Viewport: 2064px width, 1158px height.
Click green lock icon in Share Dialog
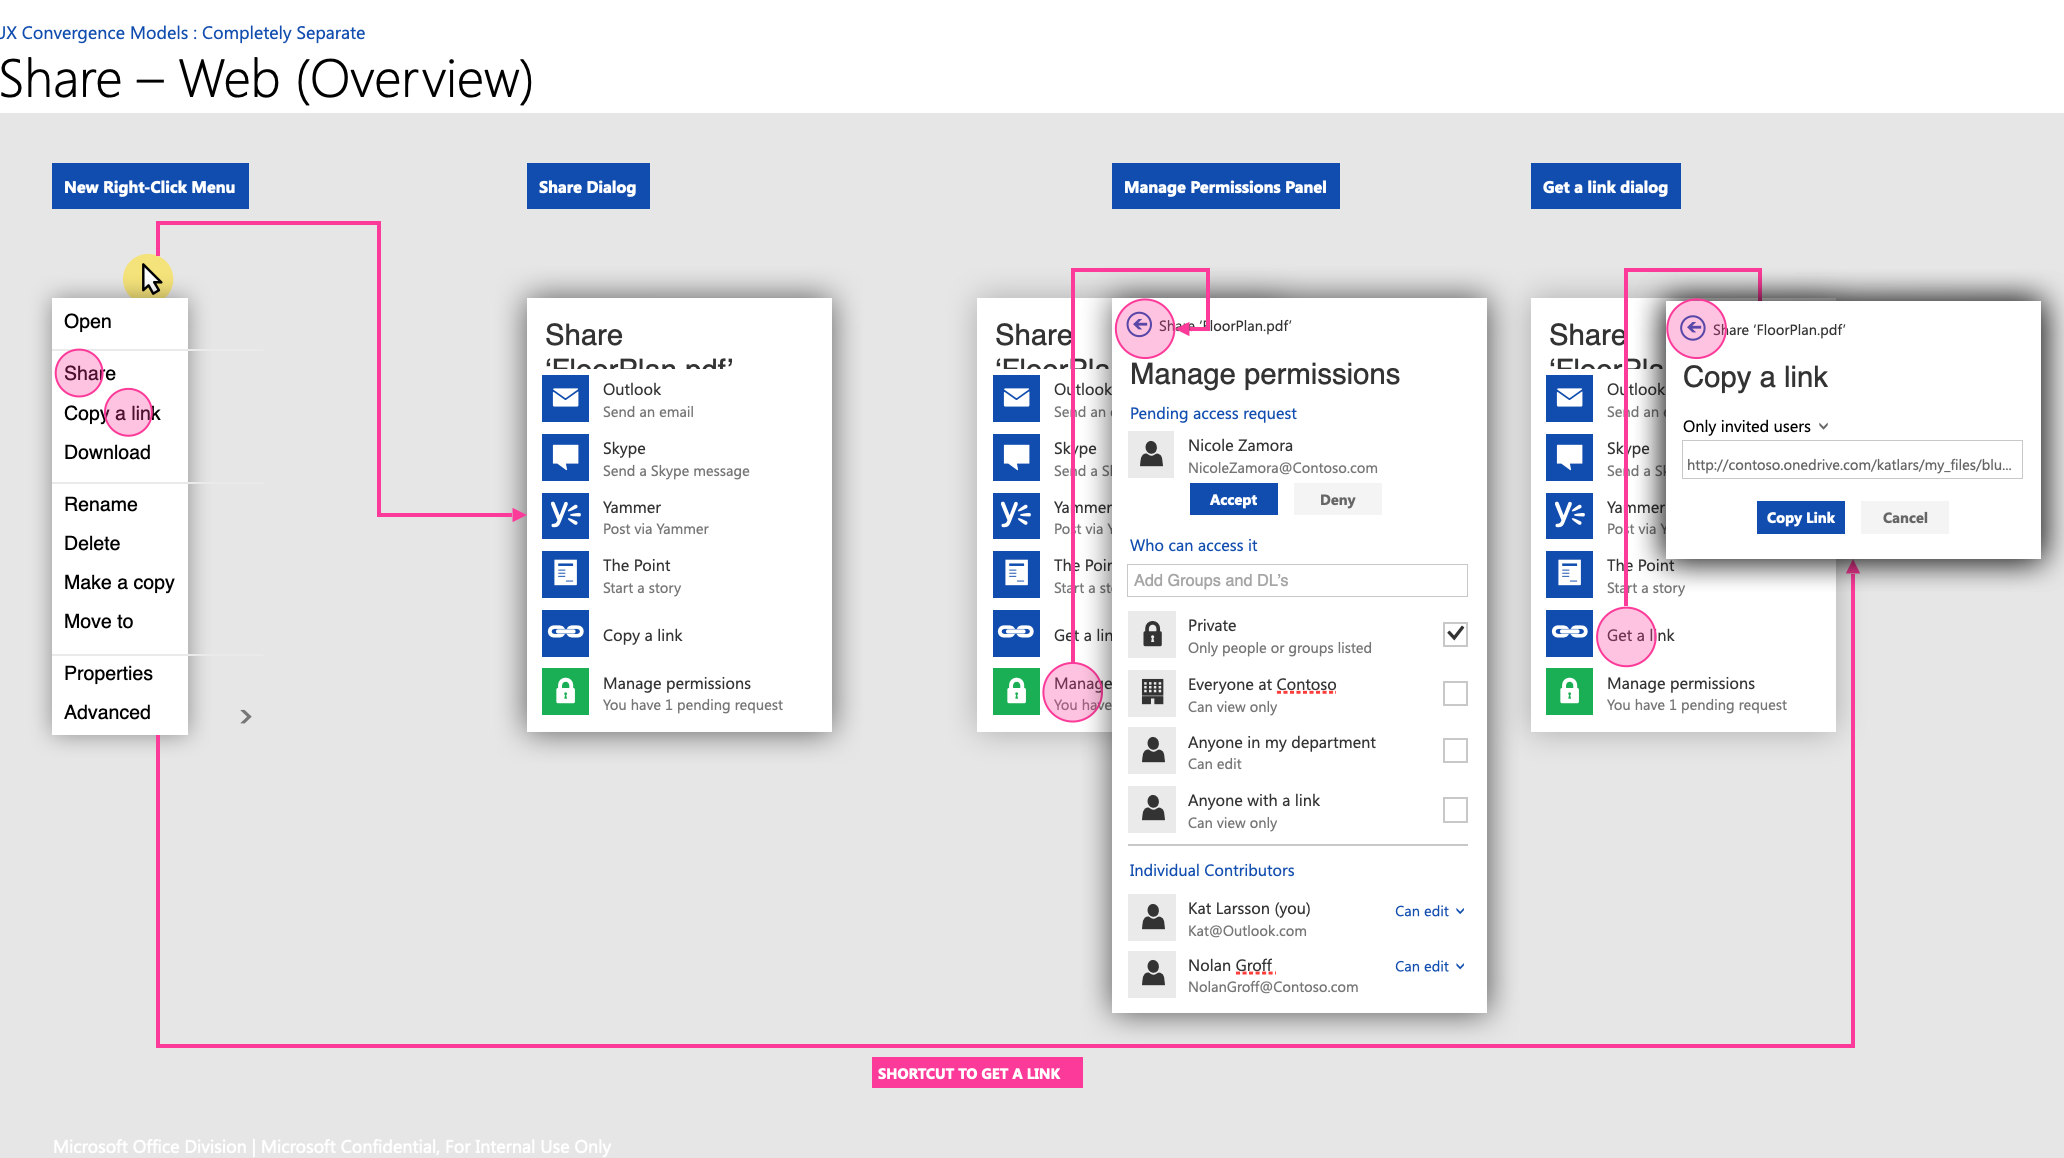(565, 691)
